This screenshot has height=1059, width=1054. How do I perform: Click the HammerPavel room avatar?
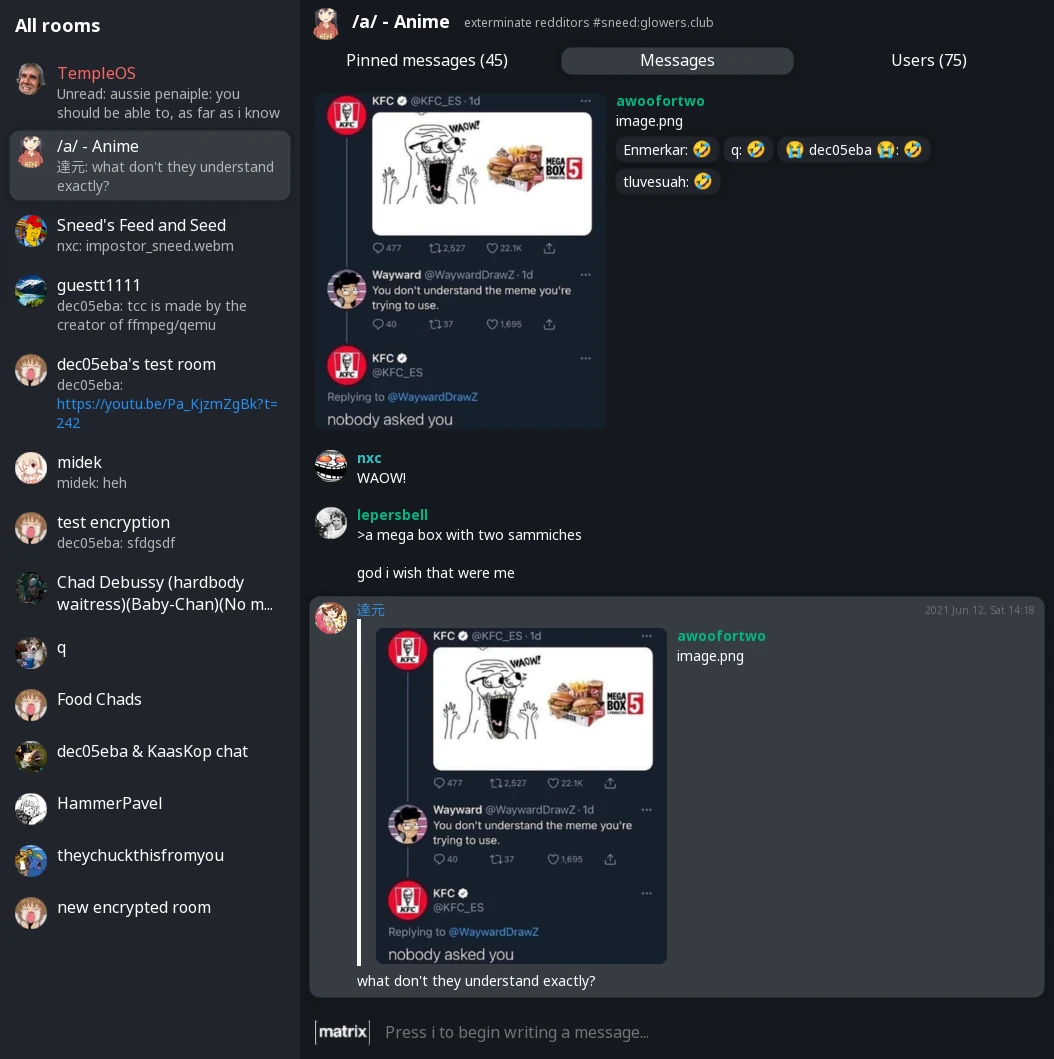(x=31, y=808)
